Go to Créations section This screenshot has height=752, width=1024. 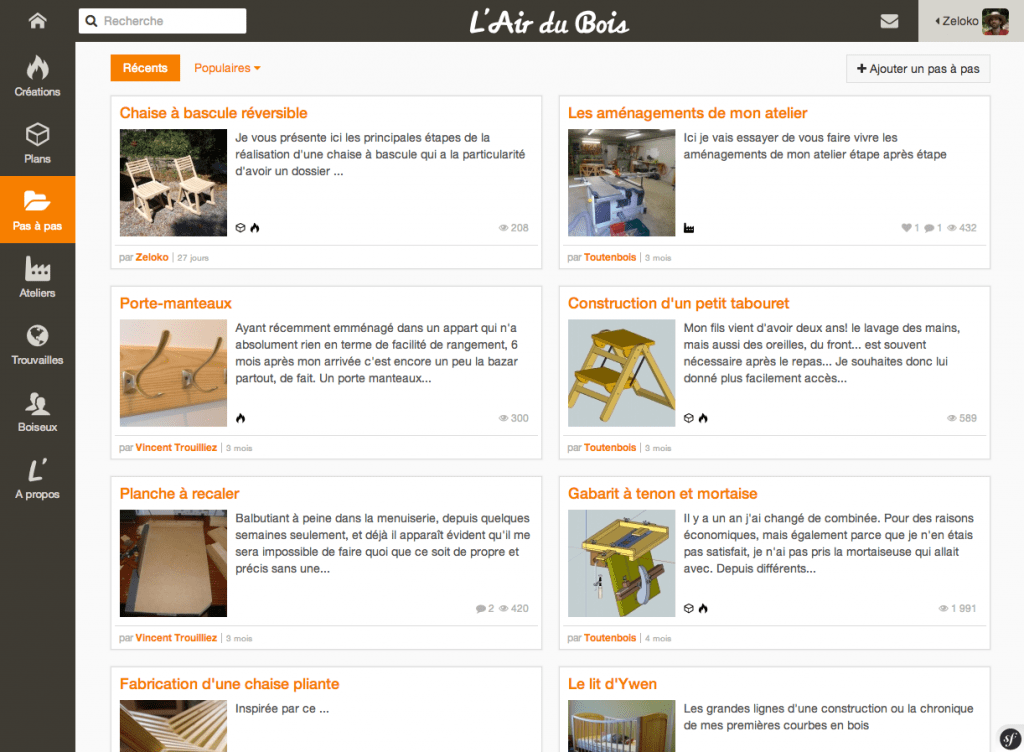coord(37,76)
